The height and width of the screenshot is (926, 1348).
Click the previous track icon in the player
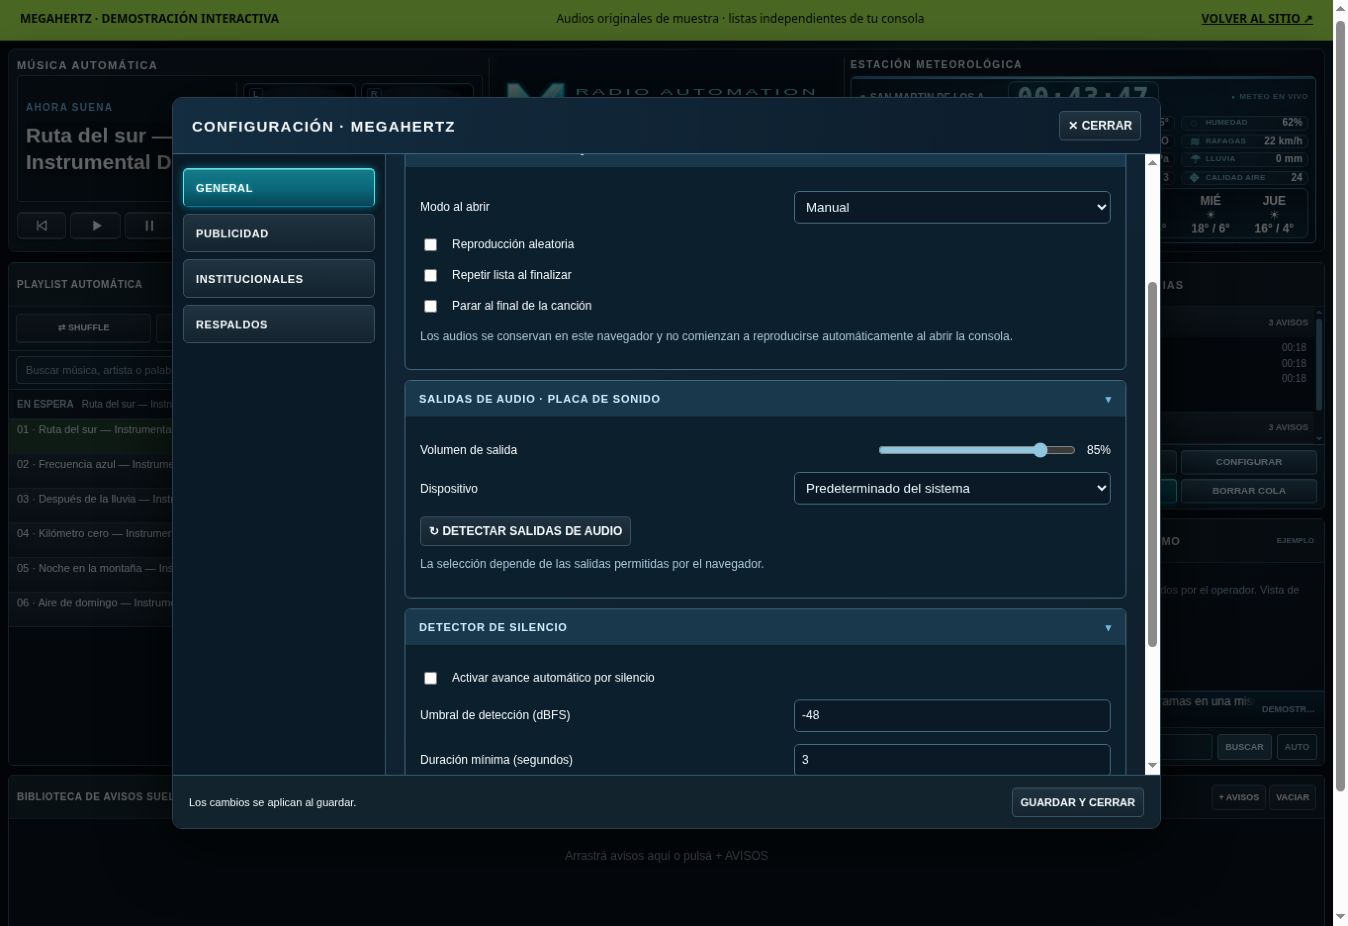pyautogui.click(x=41, y=226)
